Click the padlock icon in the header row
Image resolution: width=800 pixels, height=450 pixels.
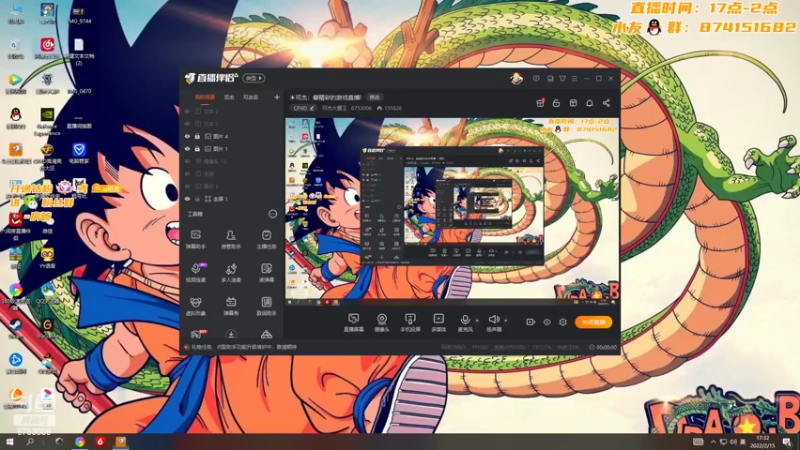click(x=556, y=103)
